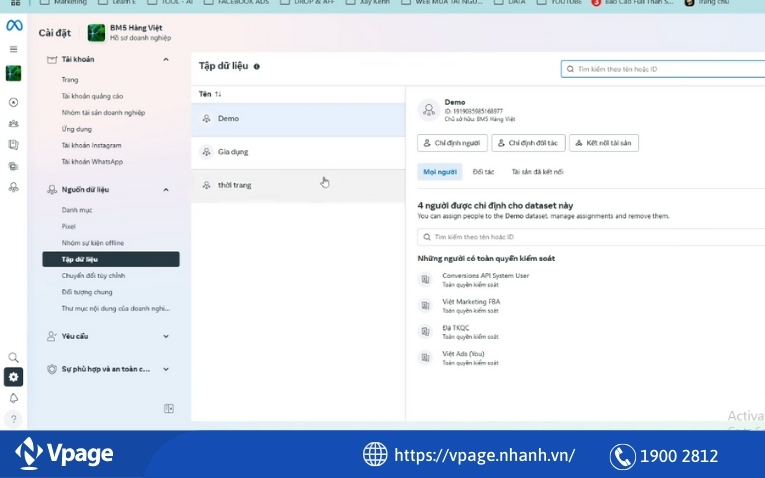The width and height of the screenshot is (765, 478).
Task: Click the settings gear icon
Action: 14,377
